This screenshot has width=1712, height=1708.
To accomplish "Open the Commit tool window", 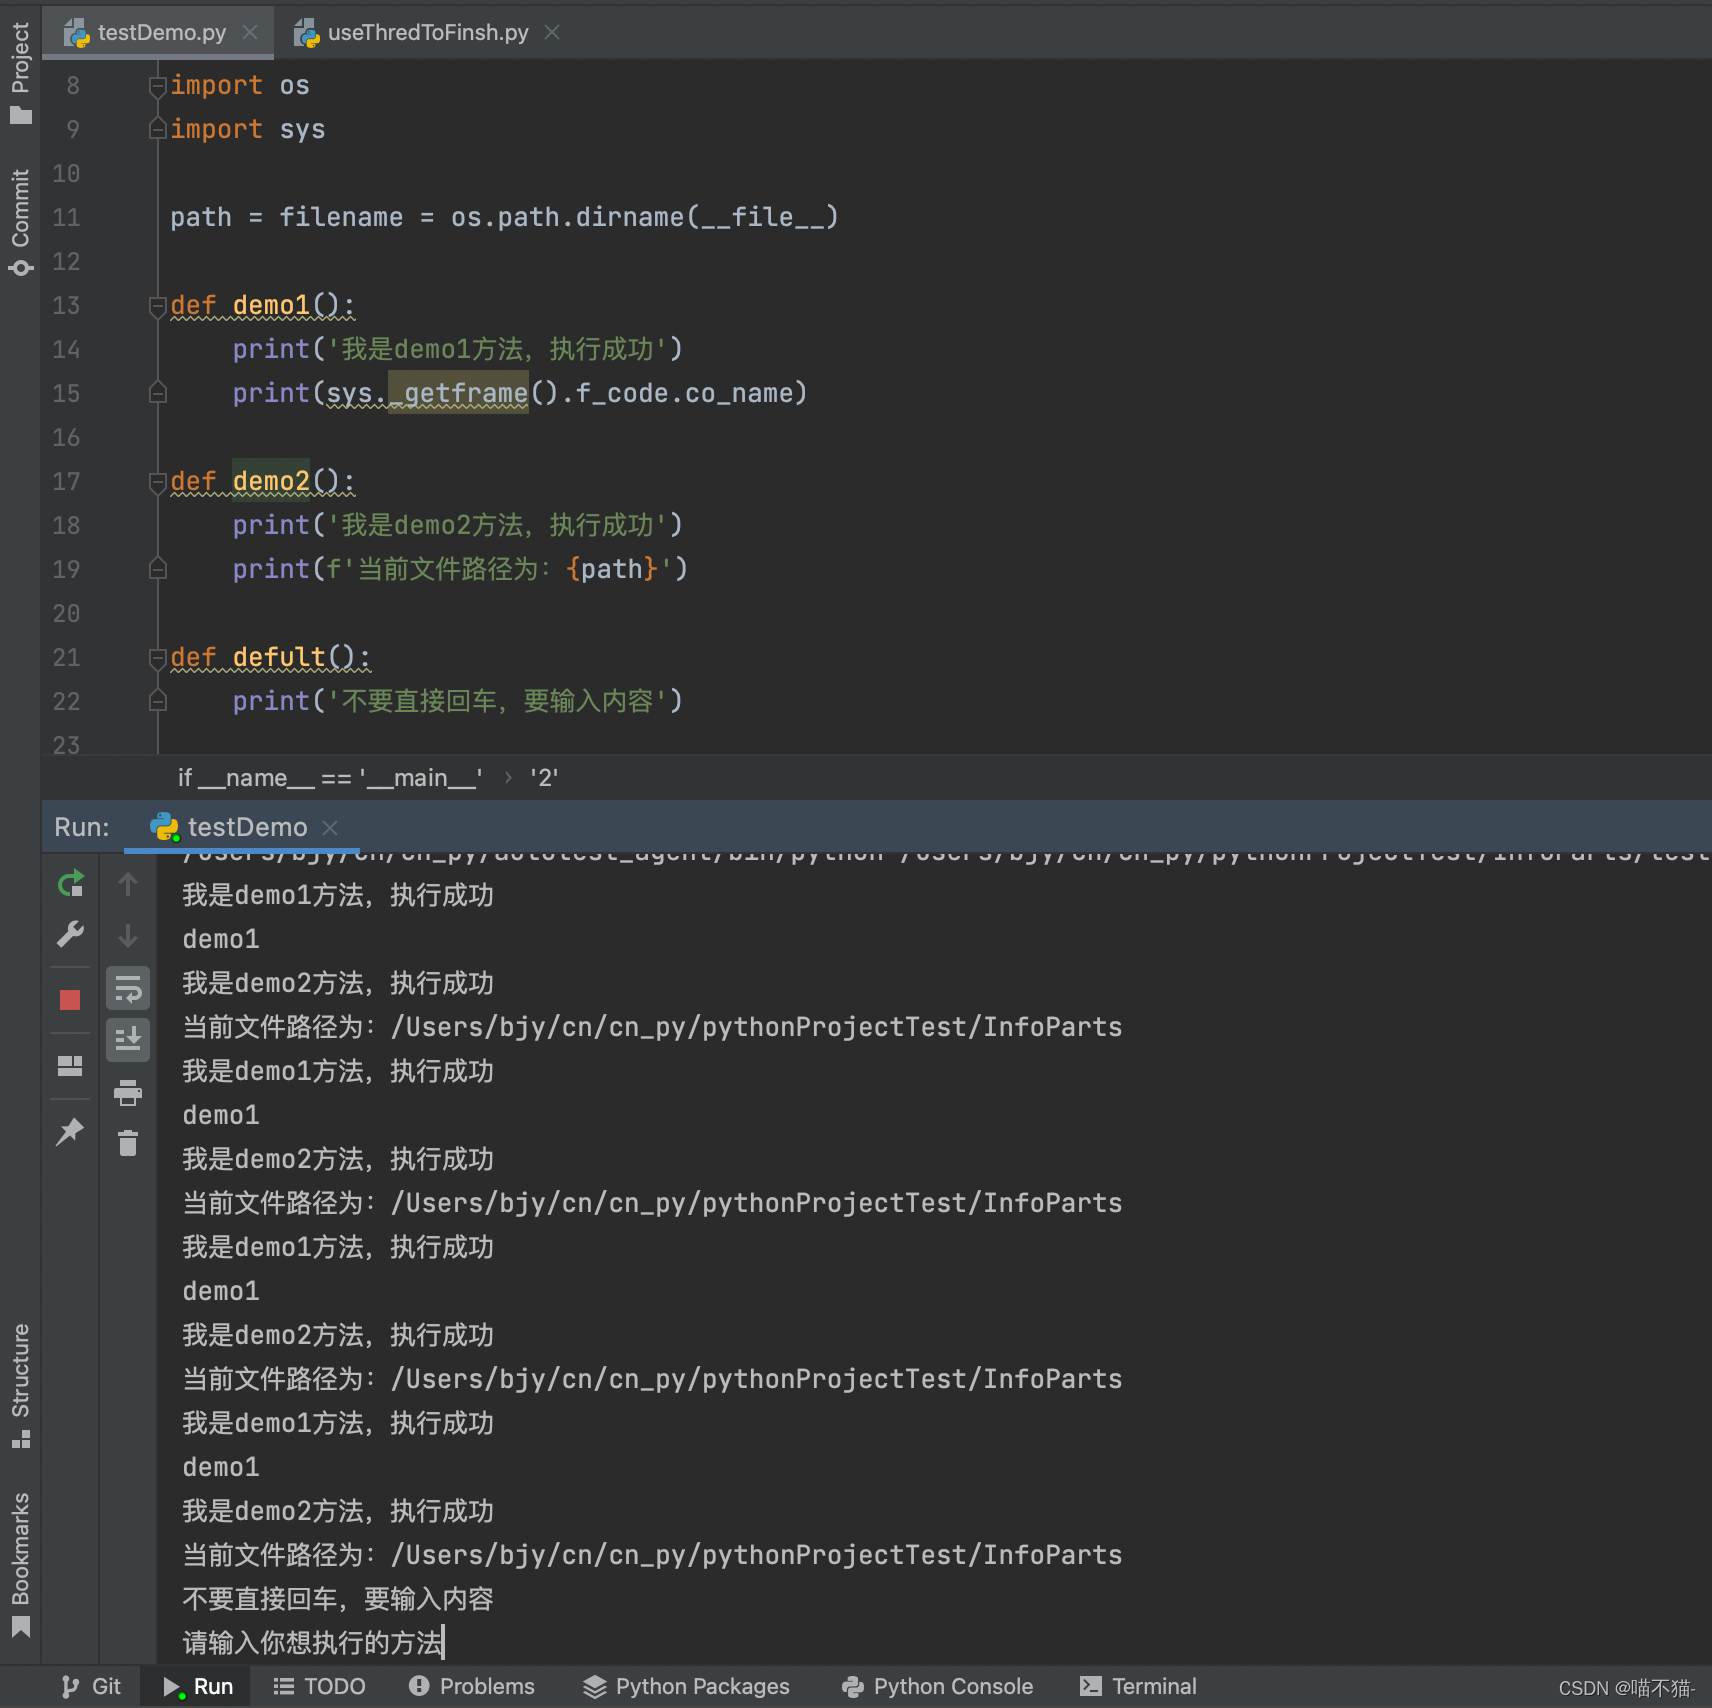I will (20, 222).
